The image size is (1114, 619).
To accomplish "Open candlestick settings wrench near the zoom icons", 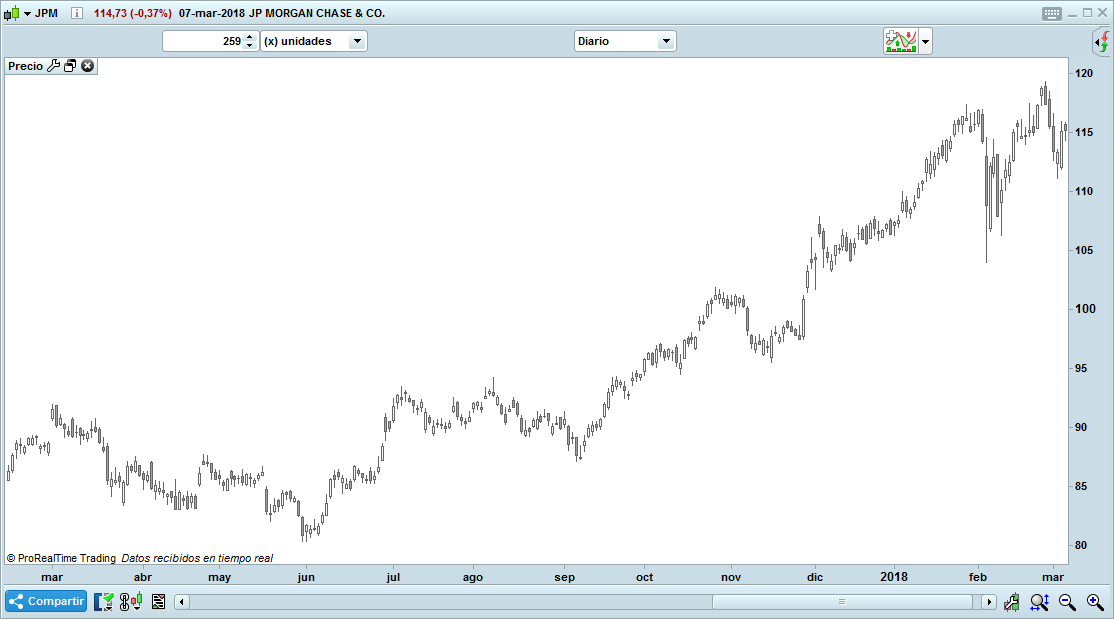I will (x=1011, y=601).
